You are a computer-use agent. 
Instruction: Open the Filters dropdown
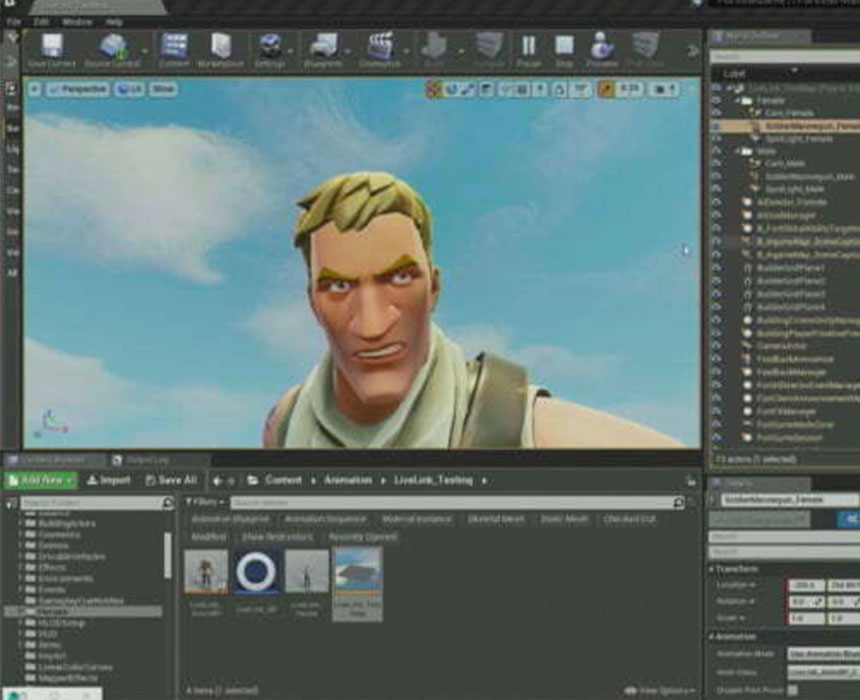tap(205, 502)
